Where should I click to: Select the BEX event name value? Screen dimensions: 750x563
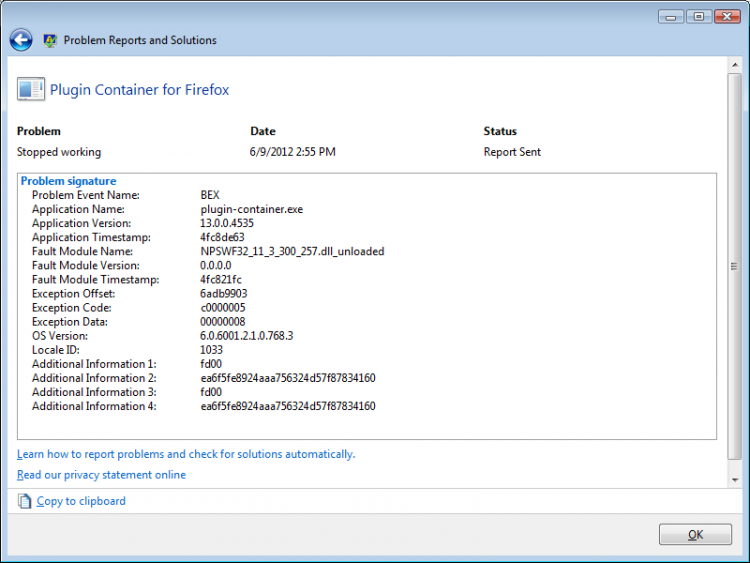(x=210, y=195)
